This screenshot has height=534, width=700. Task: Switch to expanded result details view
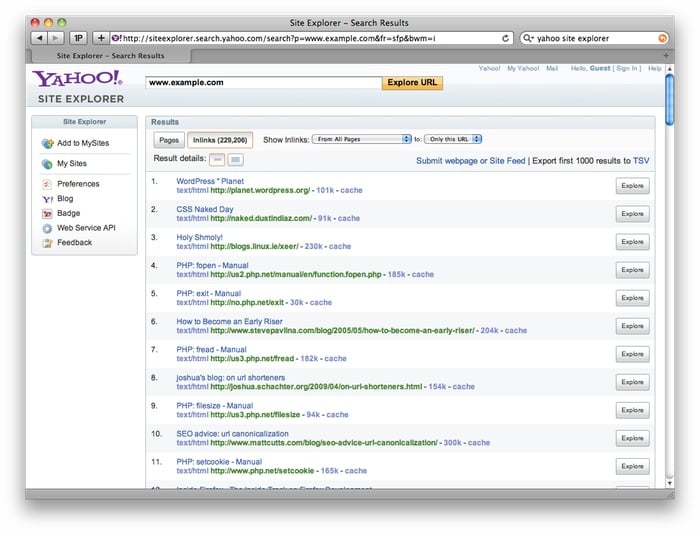click(236, 159)
